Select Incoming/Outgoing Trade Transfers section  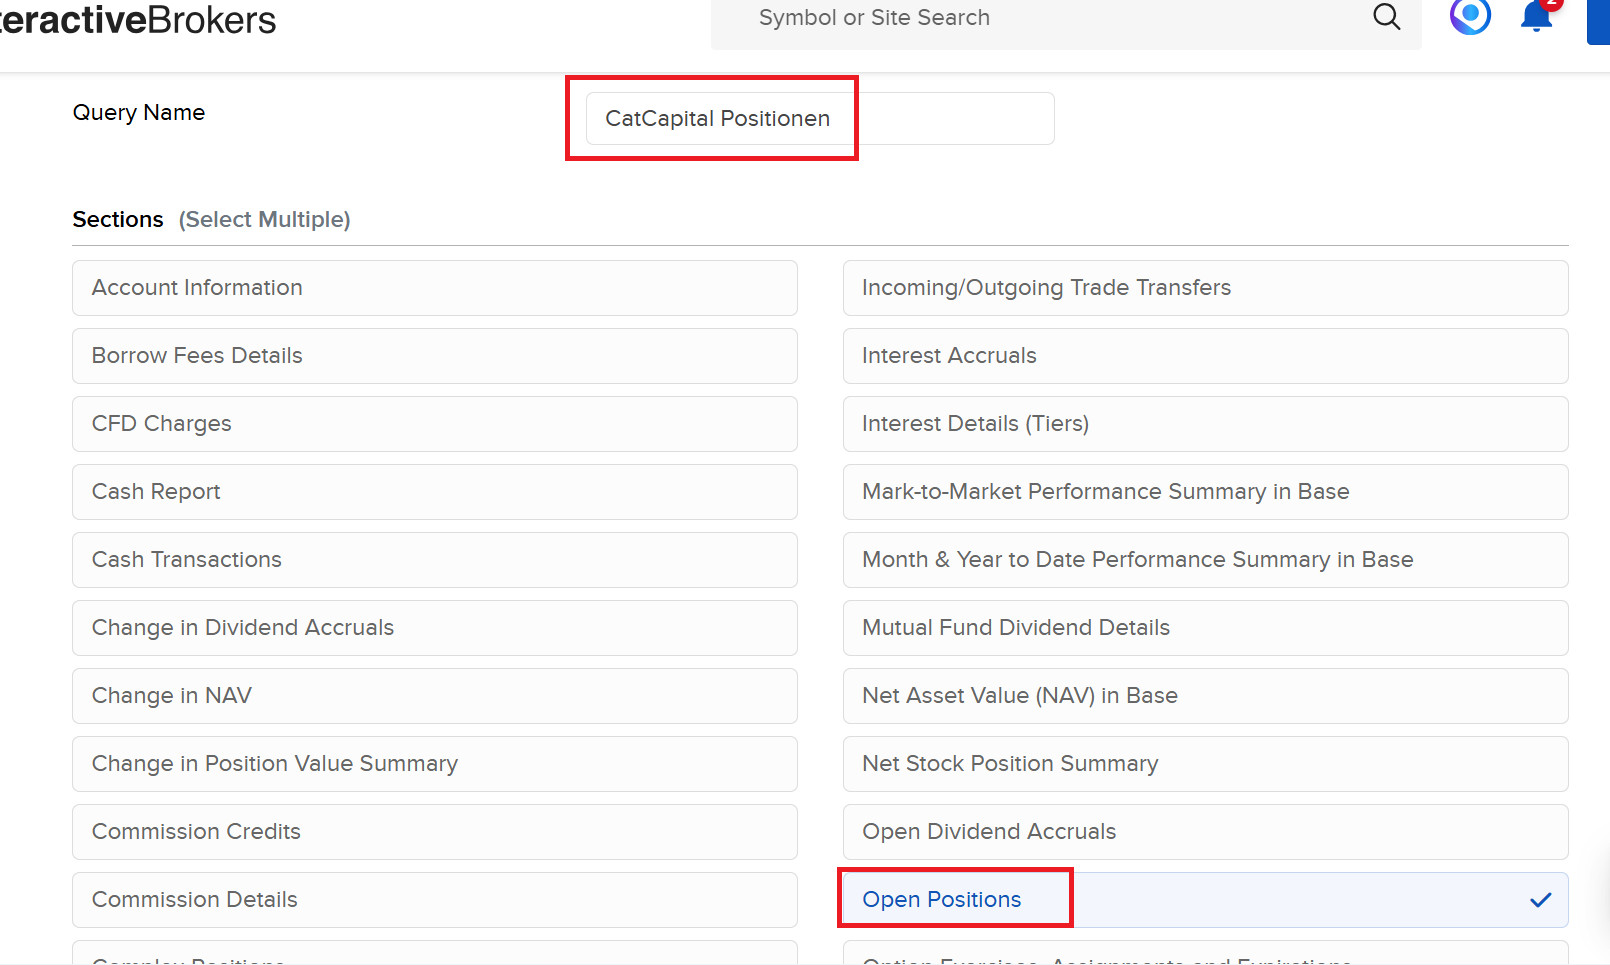[x=1205, y=288]
